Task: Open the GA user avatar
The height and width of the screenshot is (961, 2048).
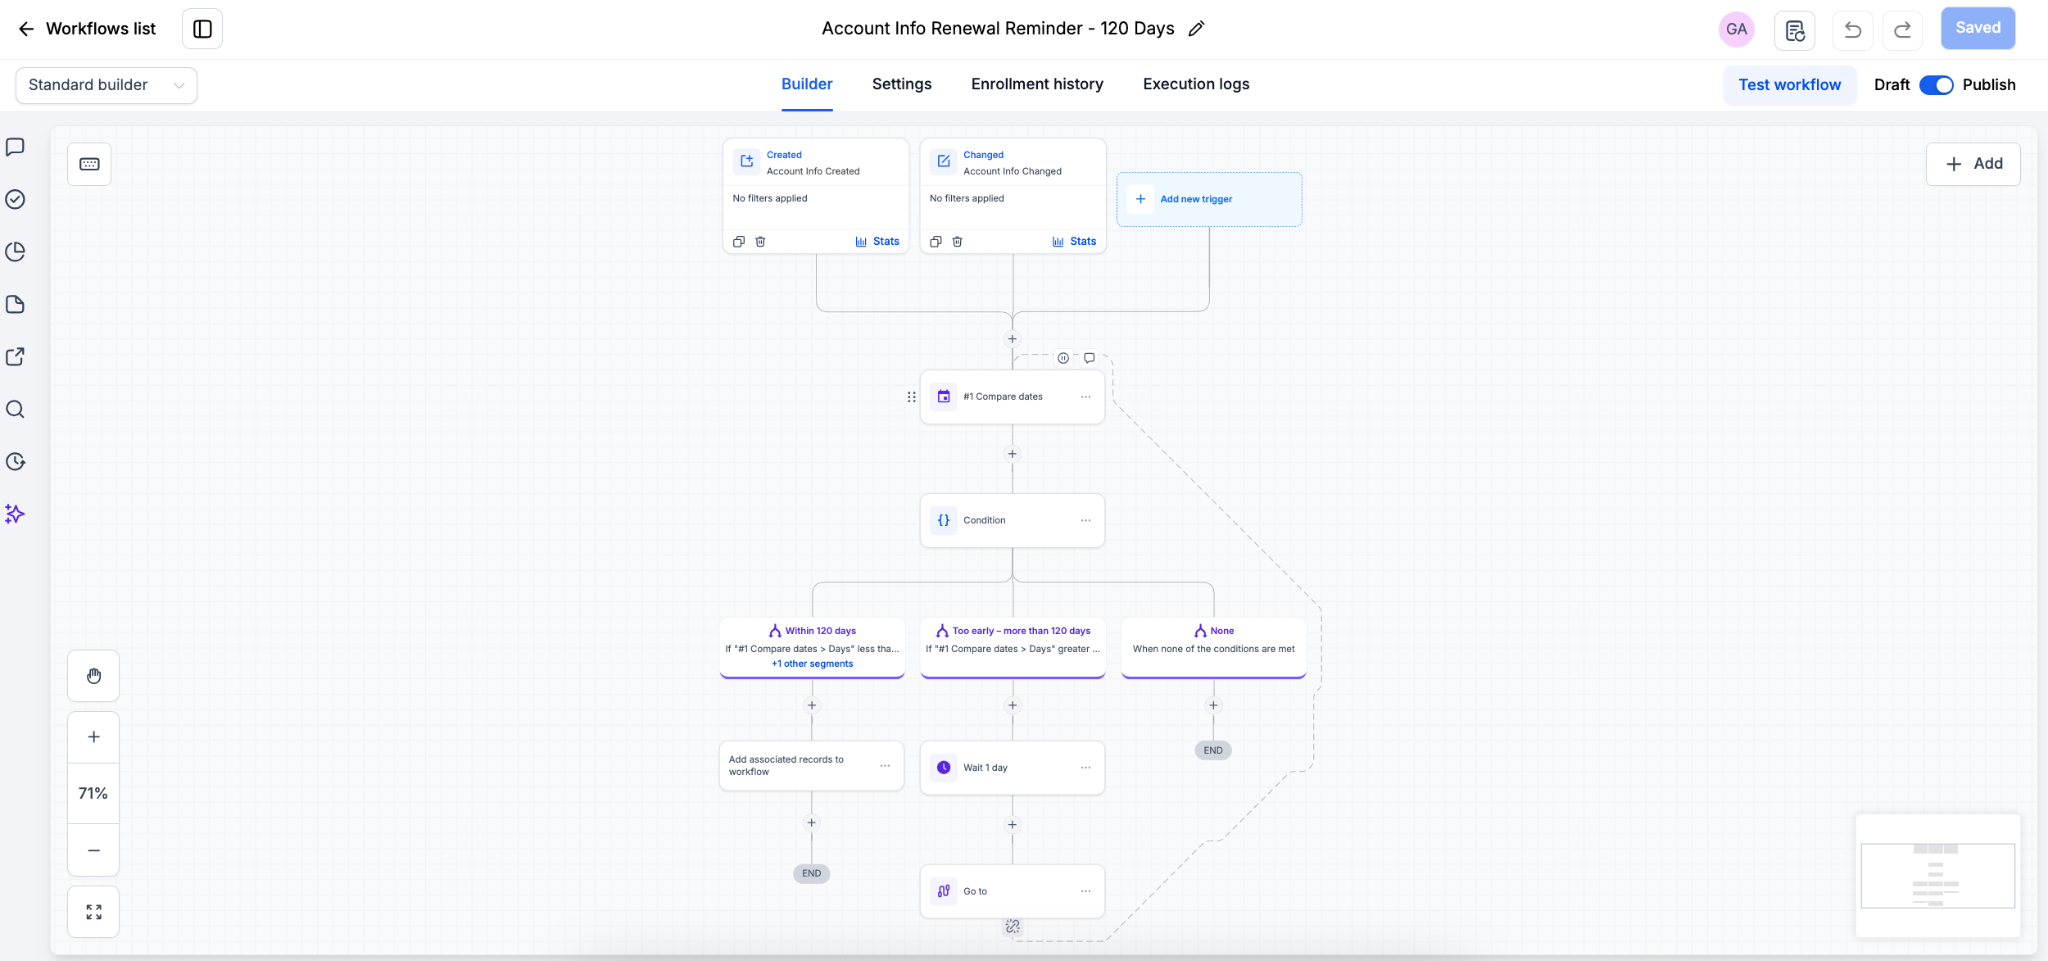Action: [x=1737, y=29]
